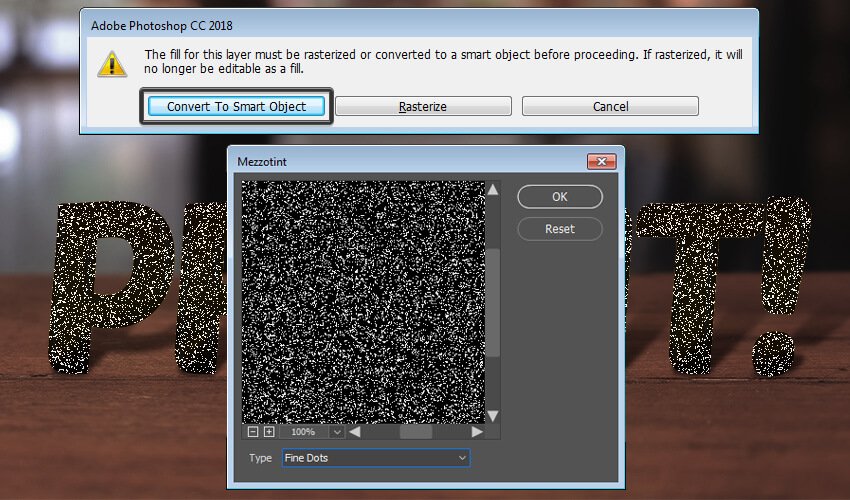Click inside the Mezzotint preview image
Viewport: 850px width, 500px height.
coord(363,302)
